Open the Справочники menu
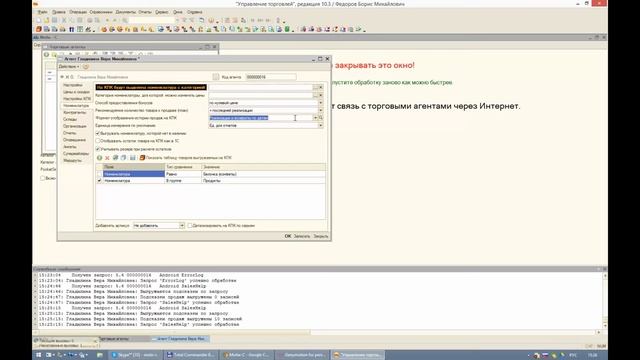640x360 pixels. [101, 12]
